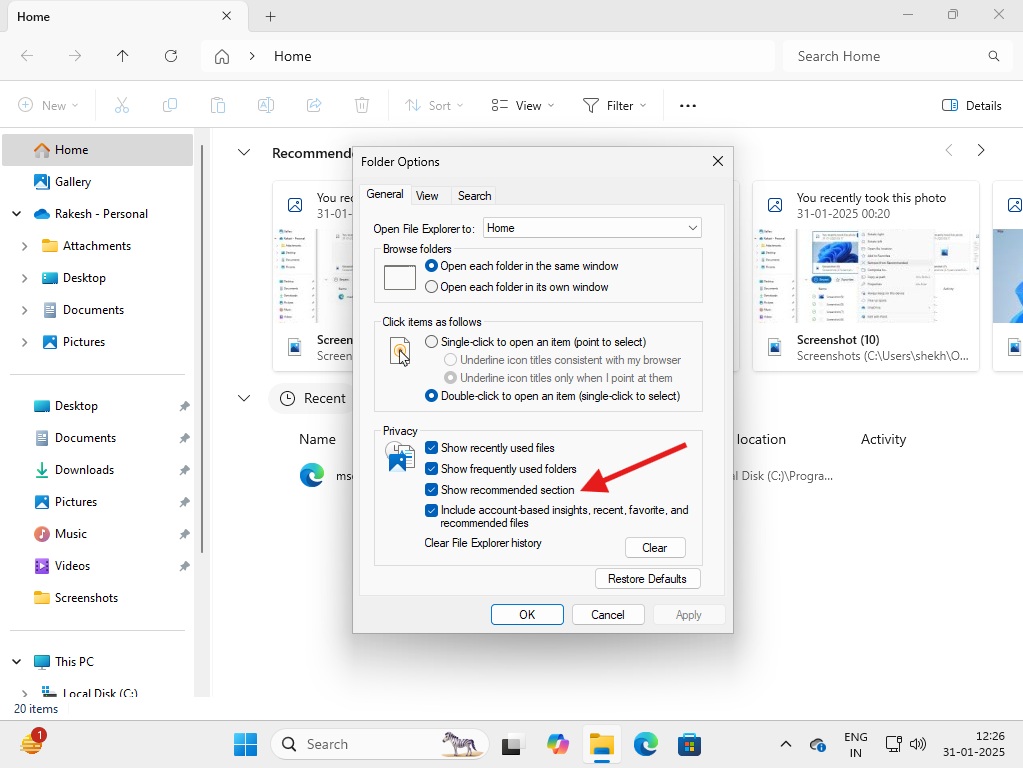
Task: Click the Refresh icon in the navigation bar
Action: pos(170,56)
